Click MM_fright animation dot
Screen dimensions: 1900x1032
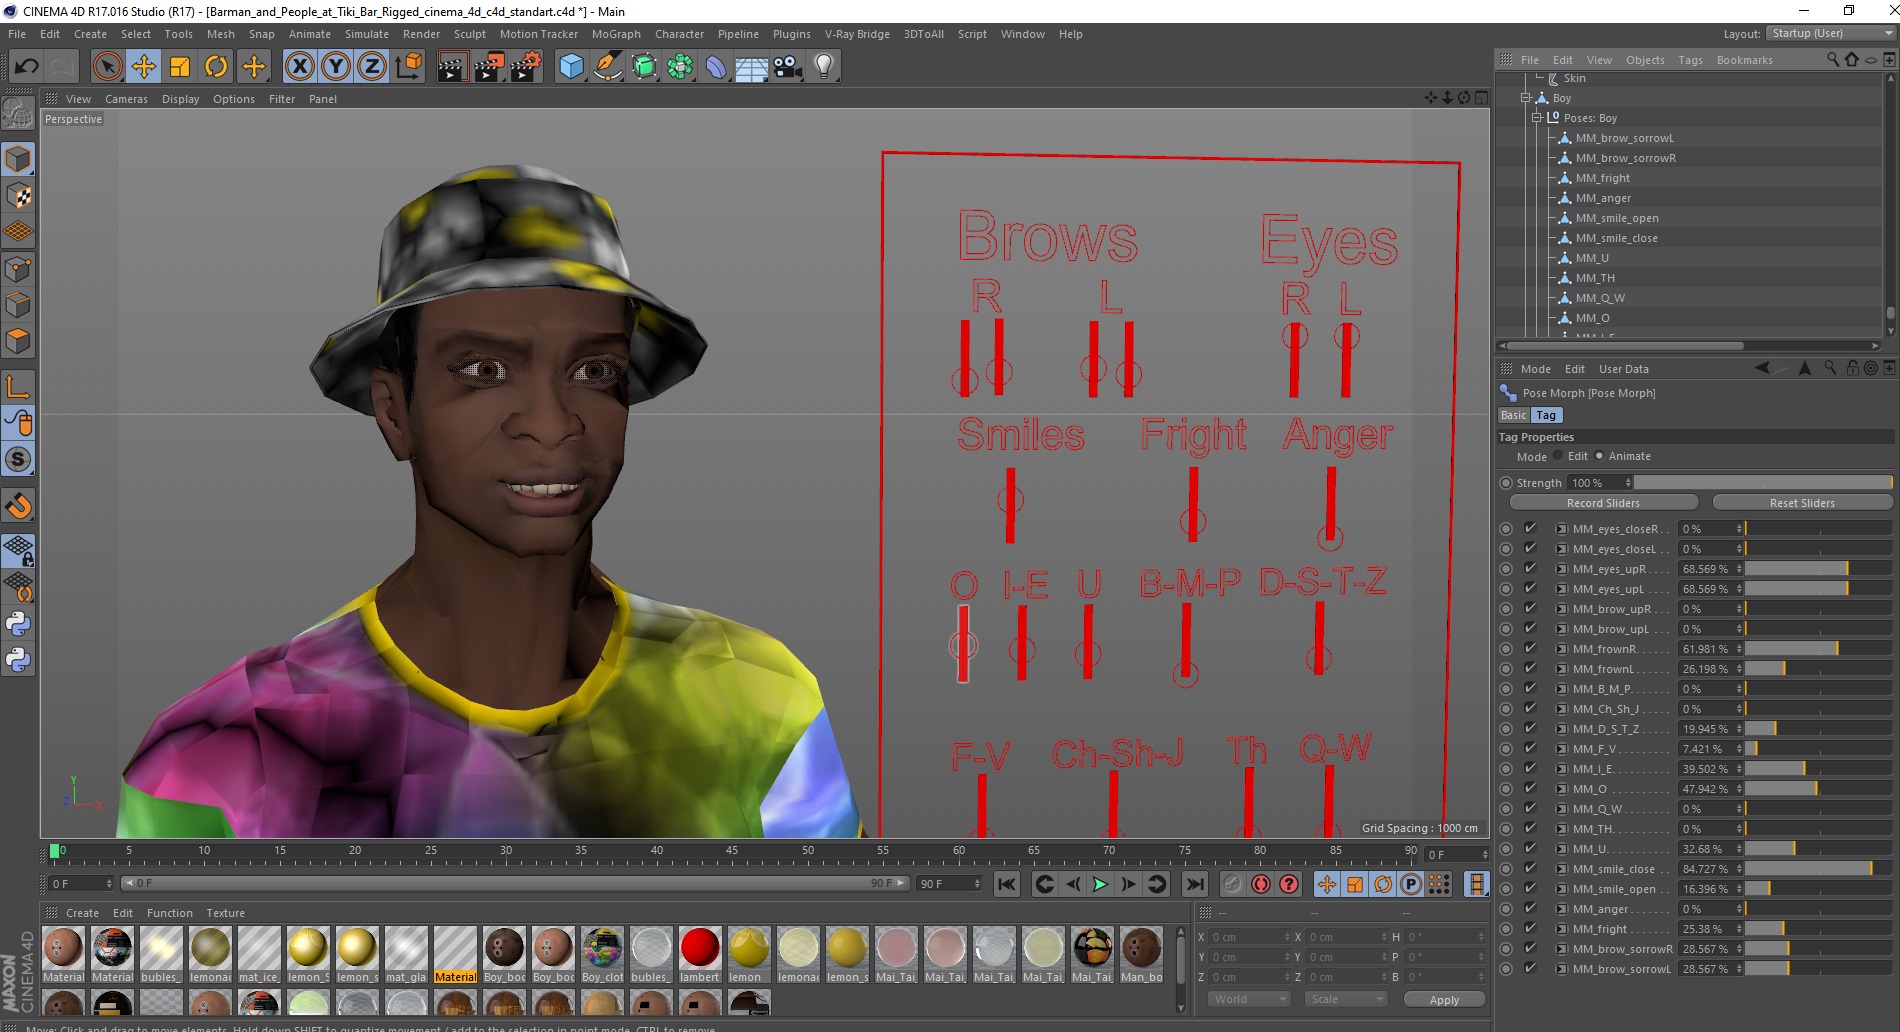coord(1506,929)
